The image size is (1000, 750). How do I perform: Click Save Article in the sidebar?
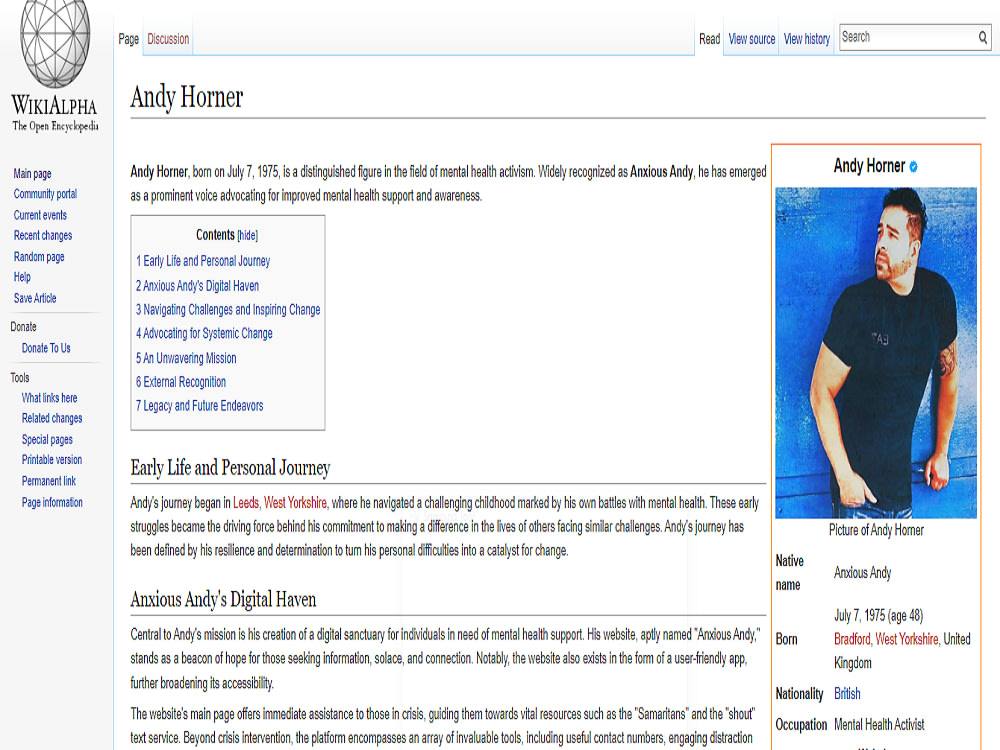[34, 298]
